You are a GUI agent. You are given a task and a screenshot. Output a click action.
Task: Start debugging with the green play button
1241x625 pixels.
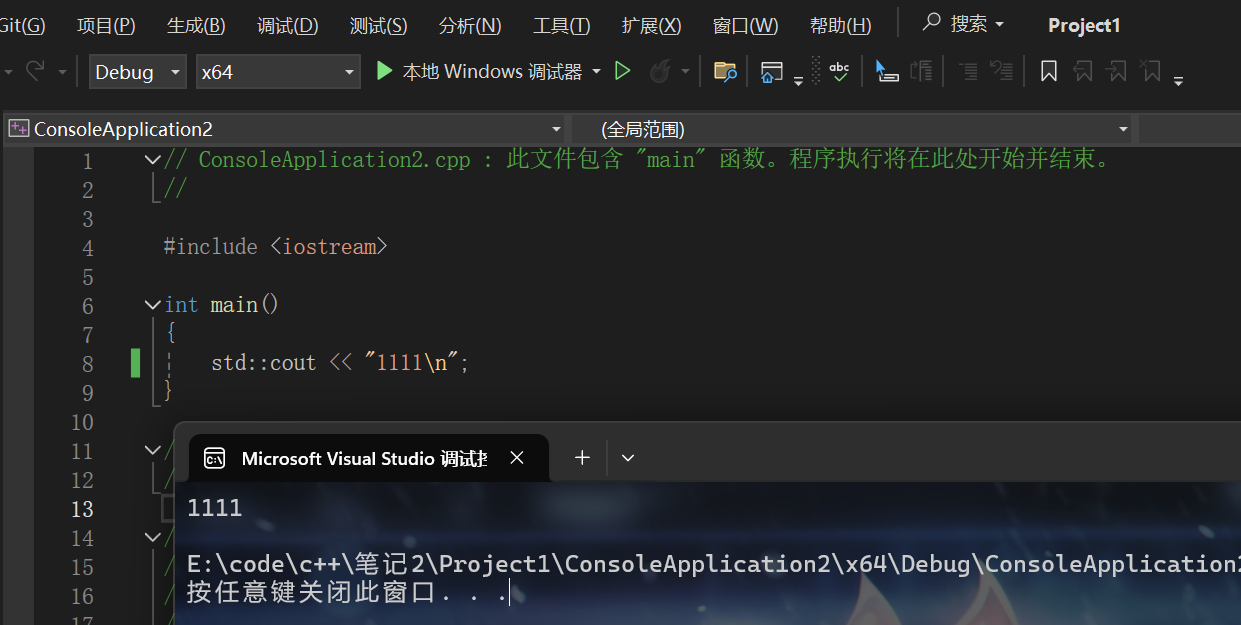[x=384, y=71]
